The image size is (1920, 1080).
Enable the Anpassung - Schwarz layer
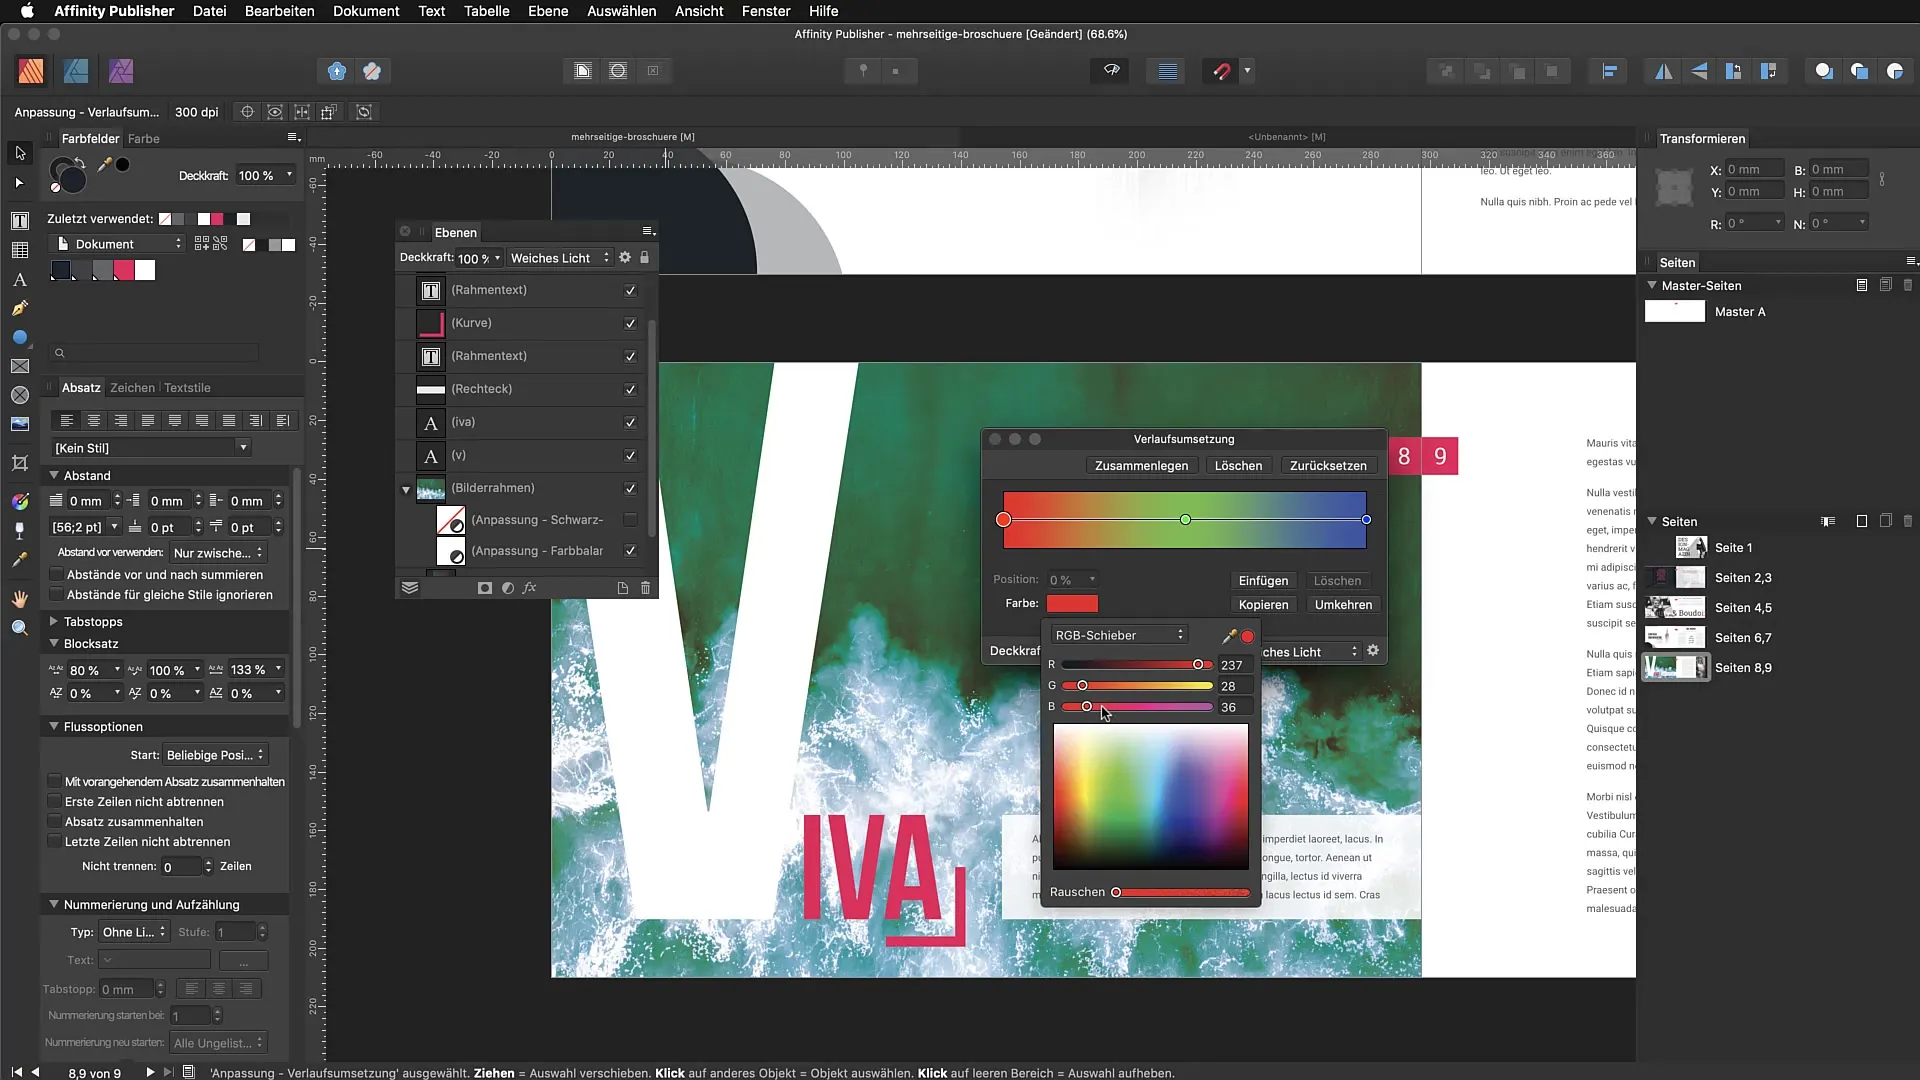coord(630,520)
